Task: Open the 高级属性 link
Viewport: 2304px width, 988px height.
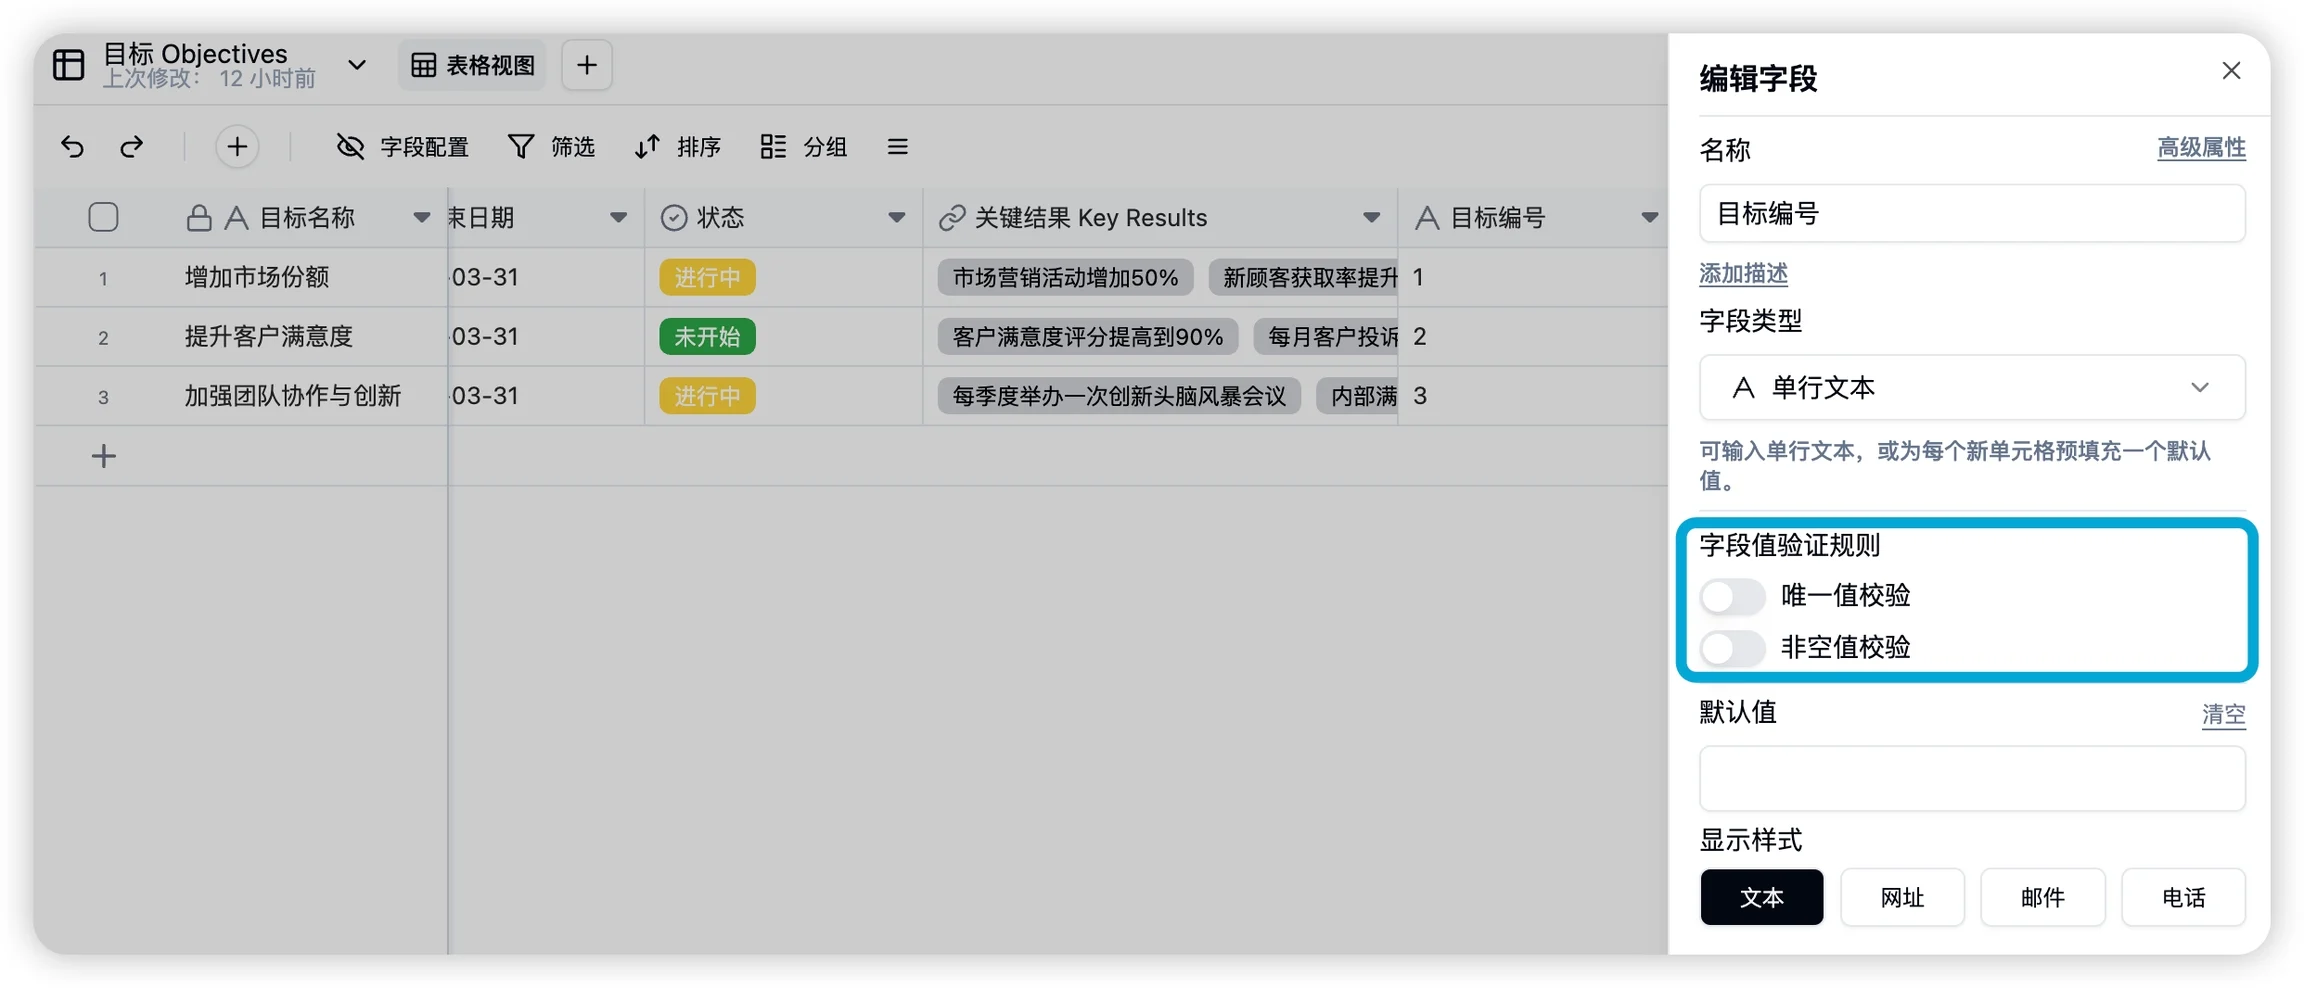Action: 2201,148
